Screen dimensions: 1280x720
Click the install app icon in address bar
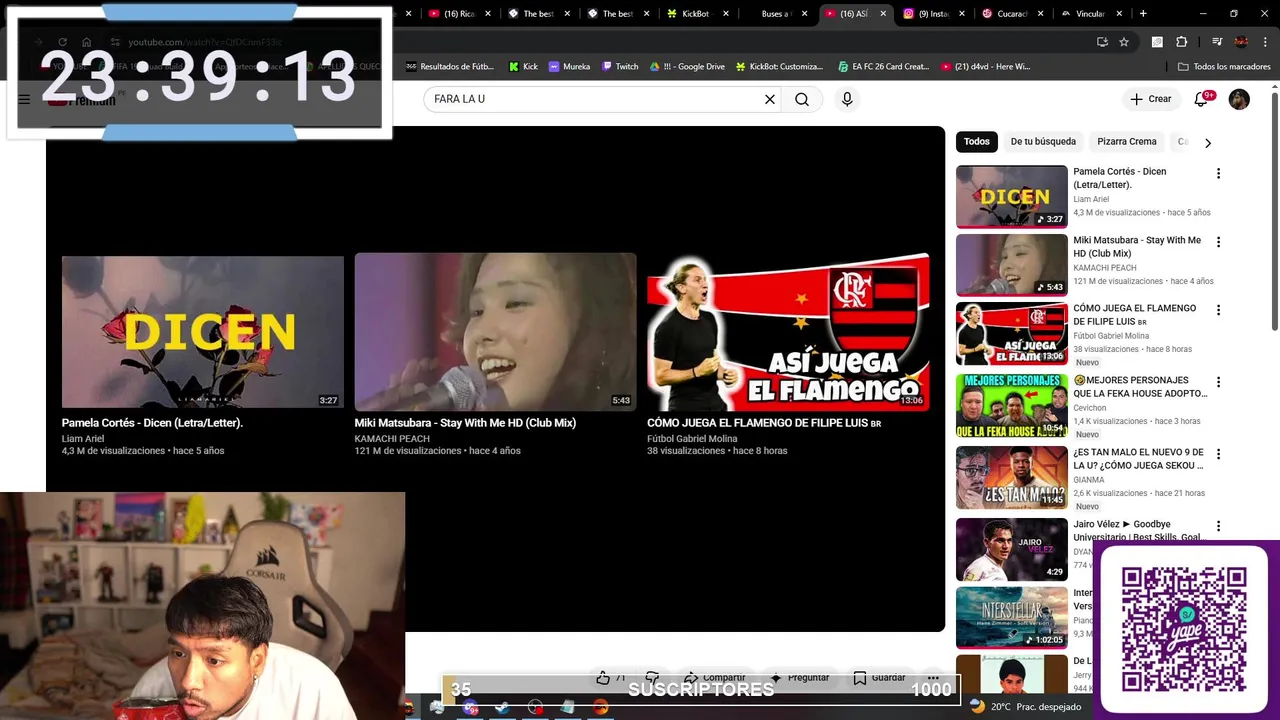point(1102,42)
